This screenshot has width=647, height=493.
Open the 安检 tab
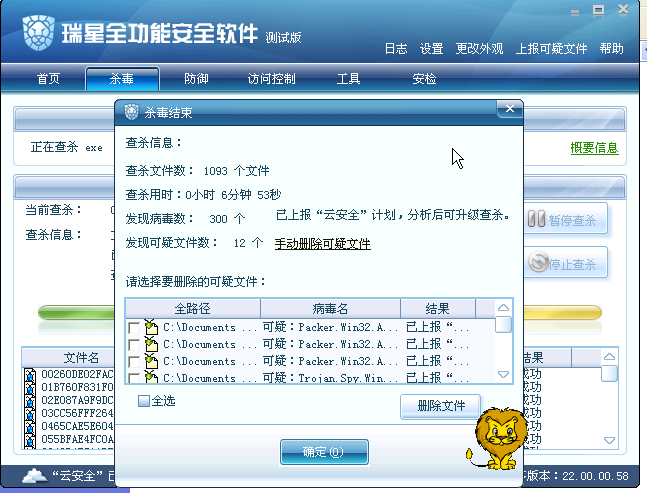(x=424, y=78)
